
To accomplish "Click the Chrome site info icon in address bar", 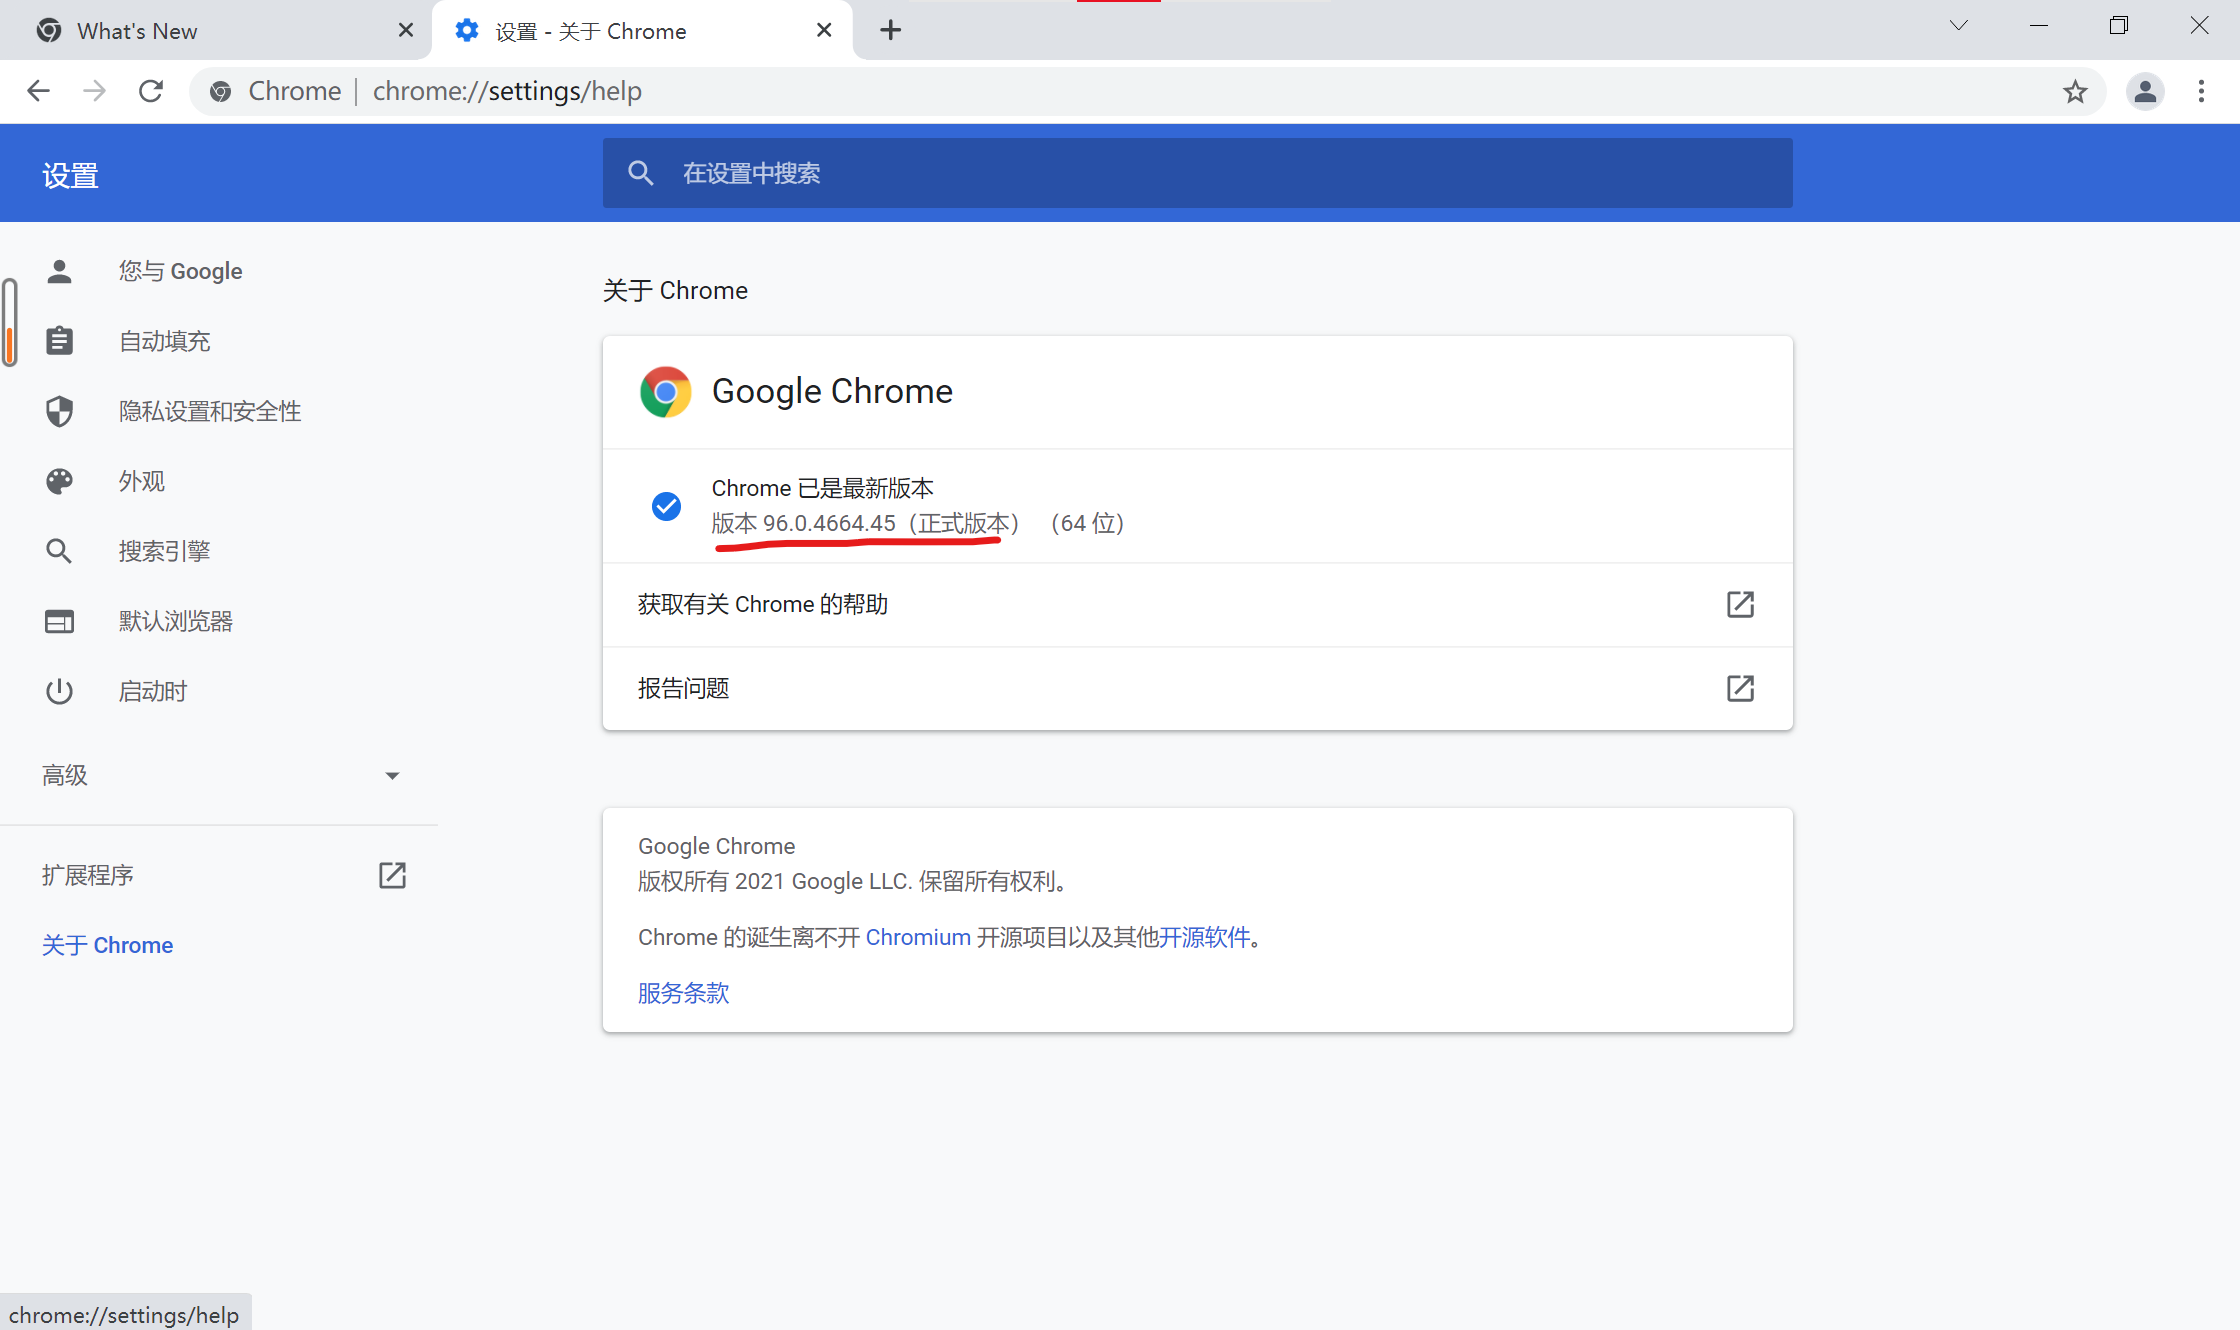I will click(x=221, y=92).
